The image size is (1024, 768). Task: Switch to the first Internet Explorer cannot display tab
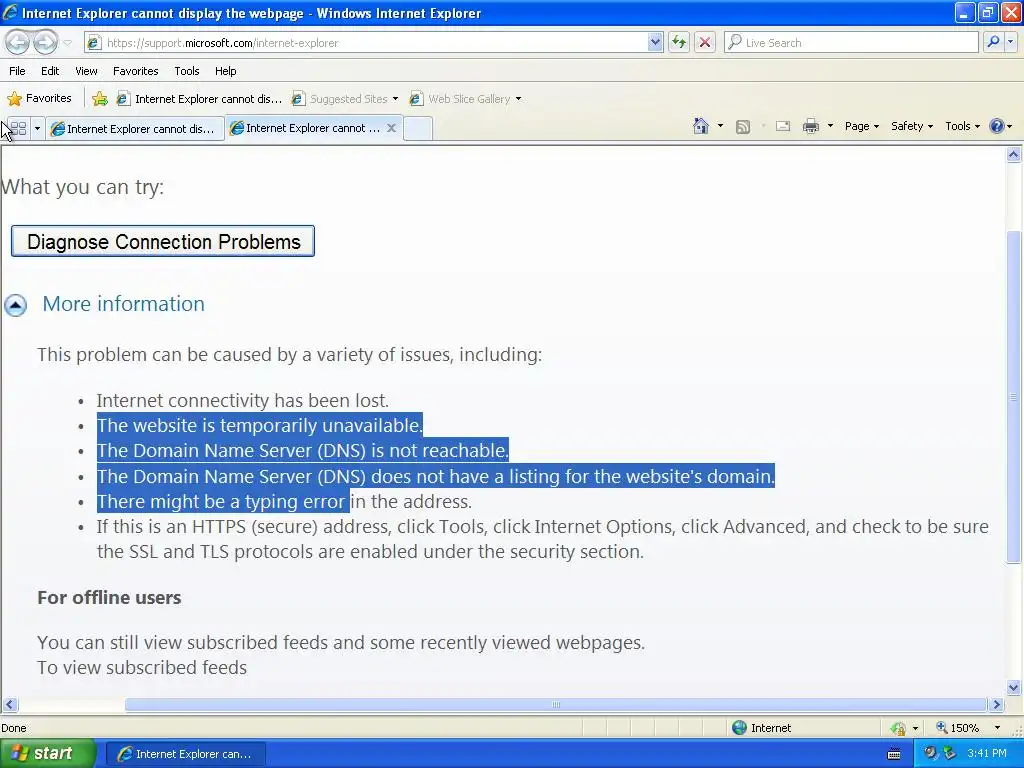[135, 129]
